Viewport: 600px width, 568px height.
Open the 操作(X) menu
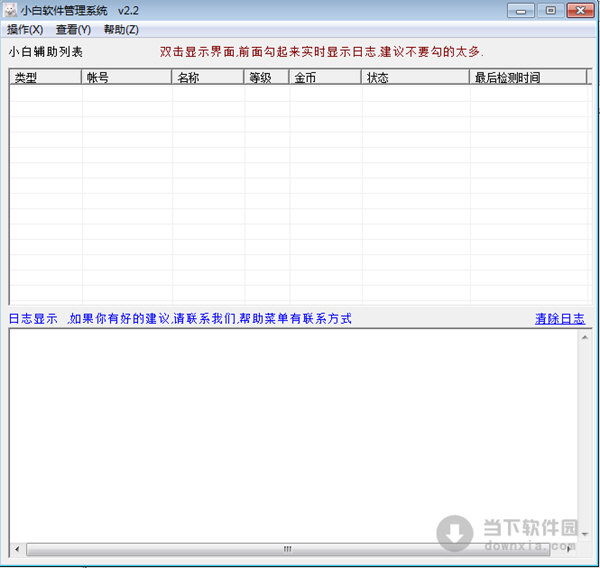[25, 30]
